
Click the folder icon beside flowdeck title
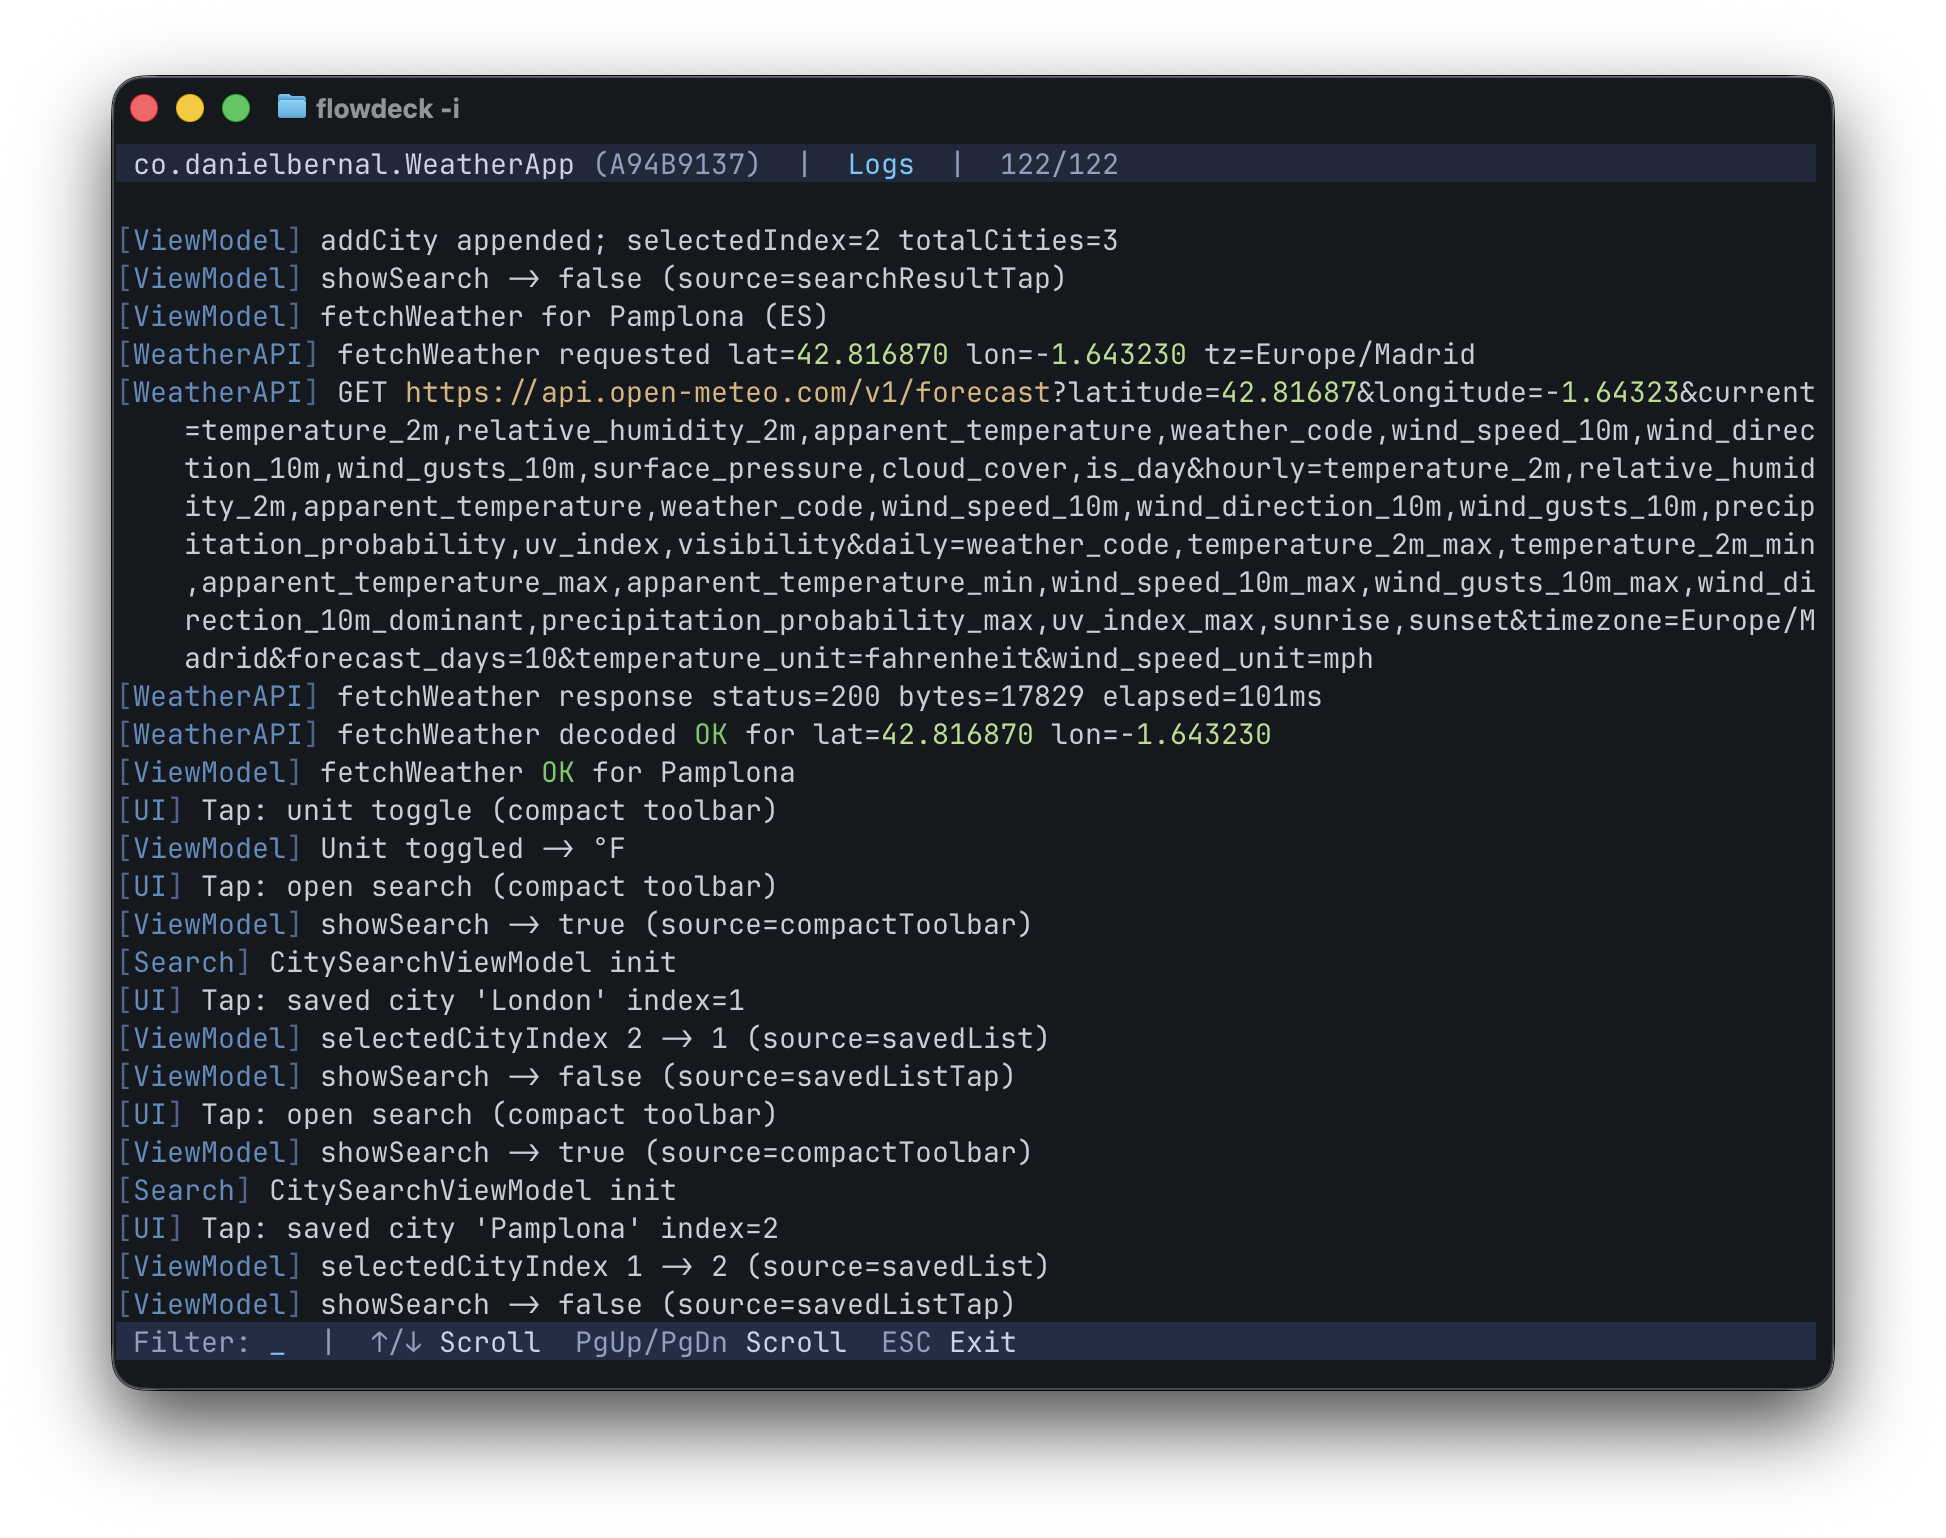pos(291,106)
